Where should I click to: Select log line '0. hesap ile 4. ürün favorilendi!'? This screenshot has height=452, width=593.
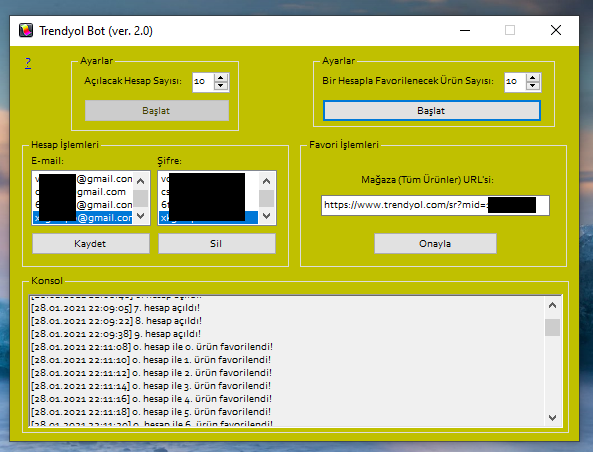point(151,399)
